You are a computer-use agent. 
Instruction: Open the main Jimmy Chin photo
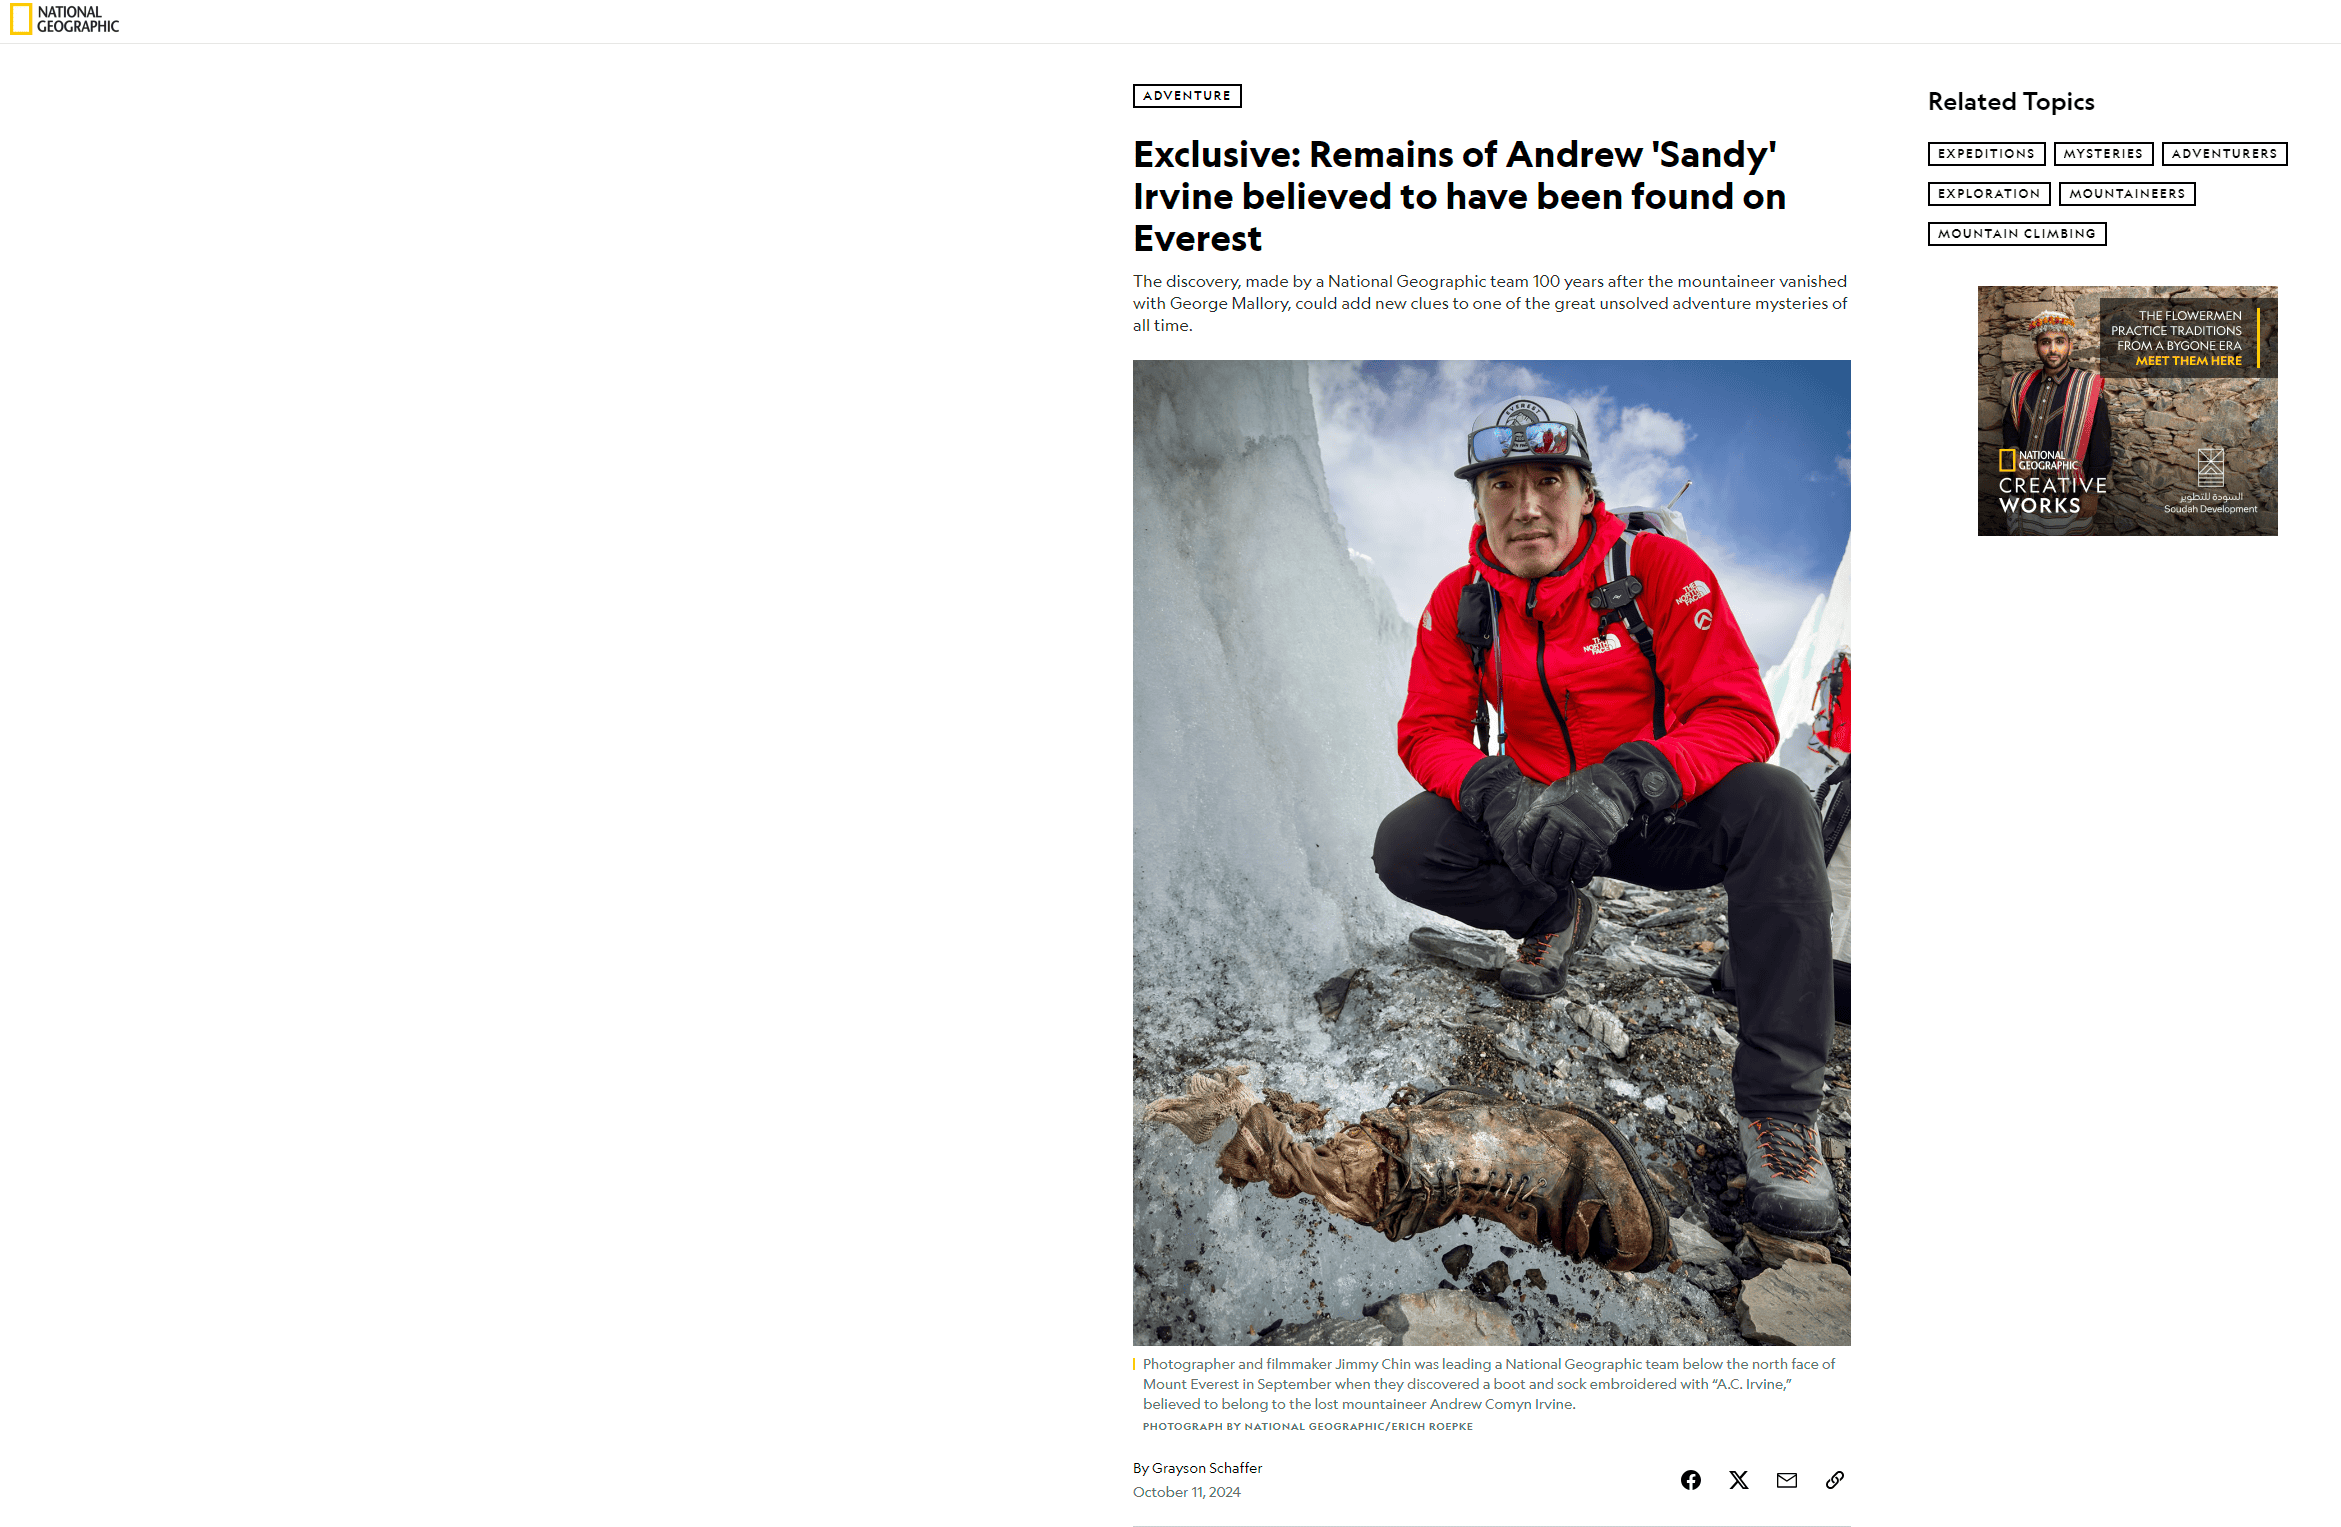(x=1491, y=852)
